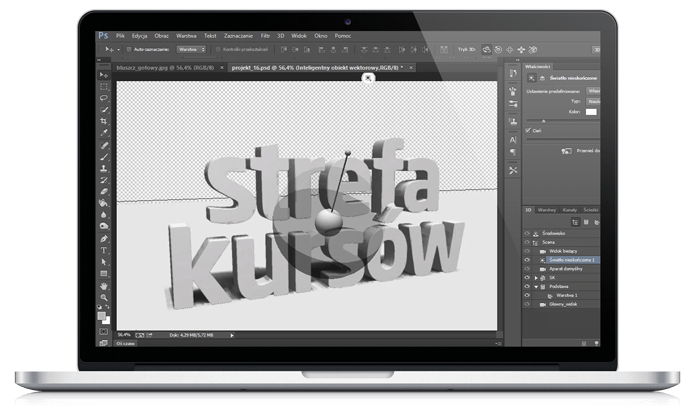Toggle the Auto-zaznaczanie checkbox
Image resolution: width=695 pixels, height=411 pixels.
tap(130, 48)
